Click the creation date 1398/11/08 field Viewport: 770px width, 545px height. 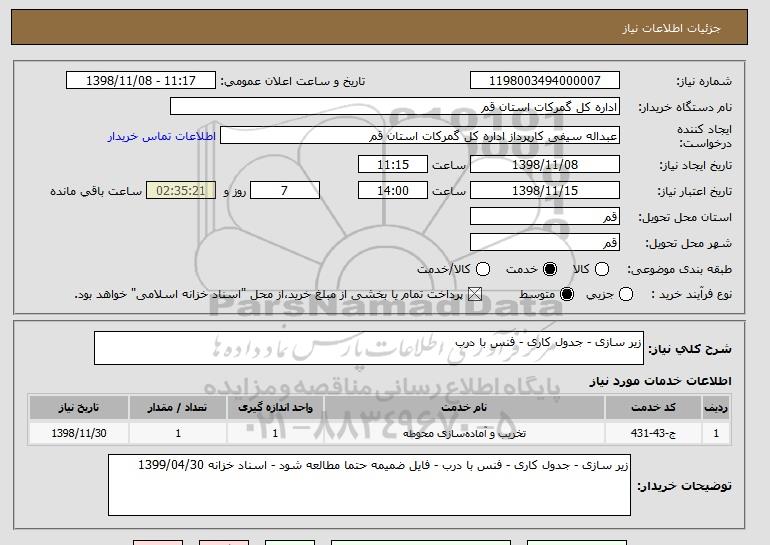pos(545,164)
